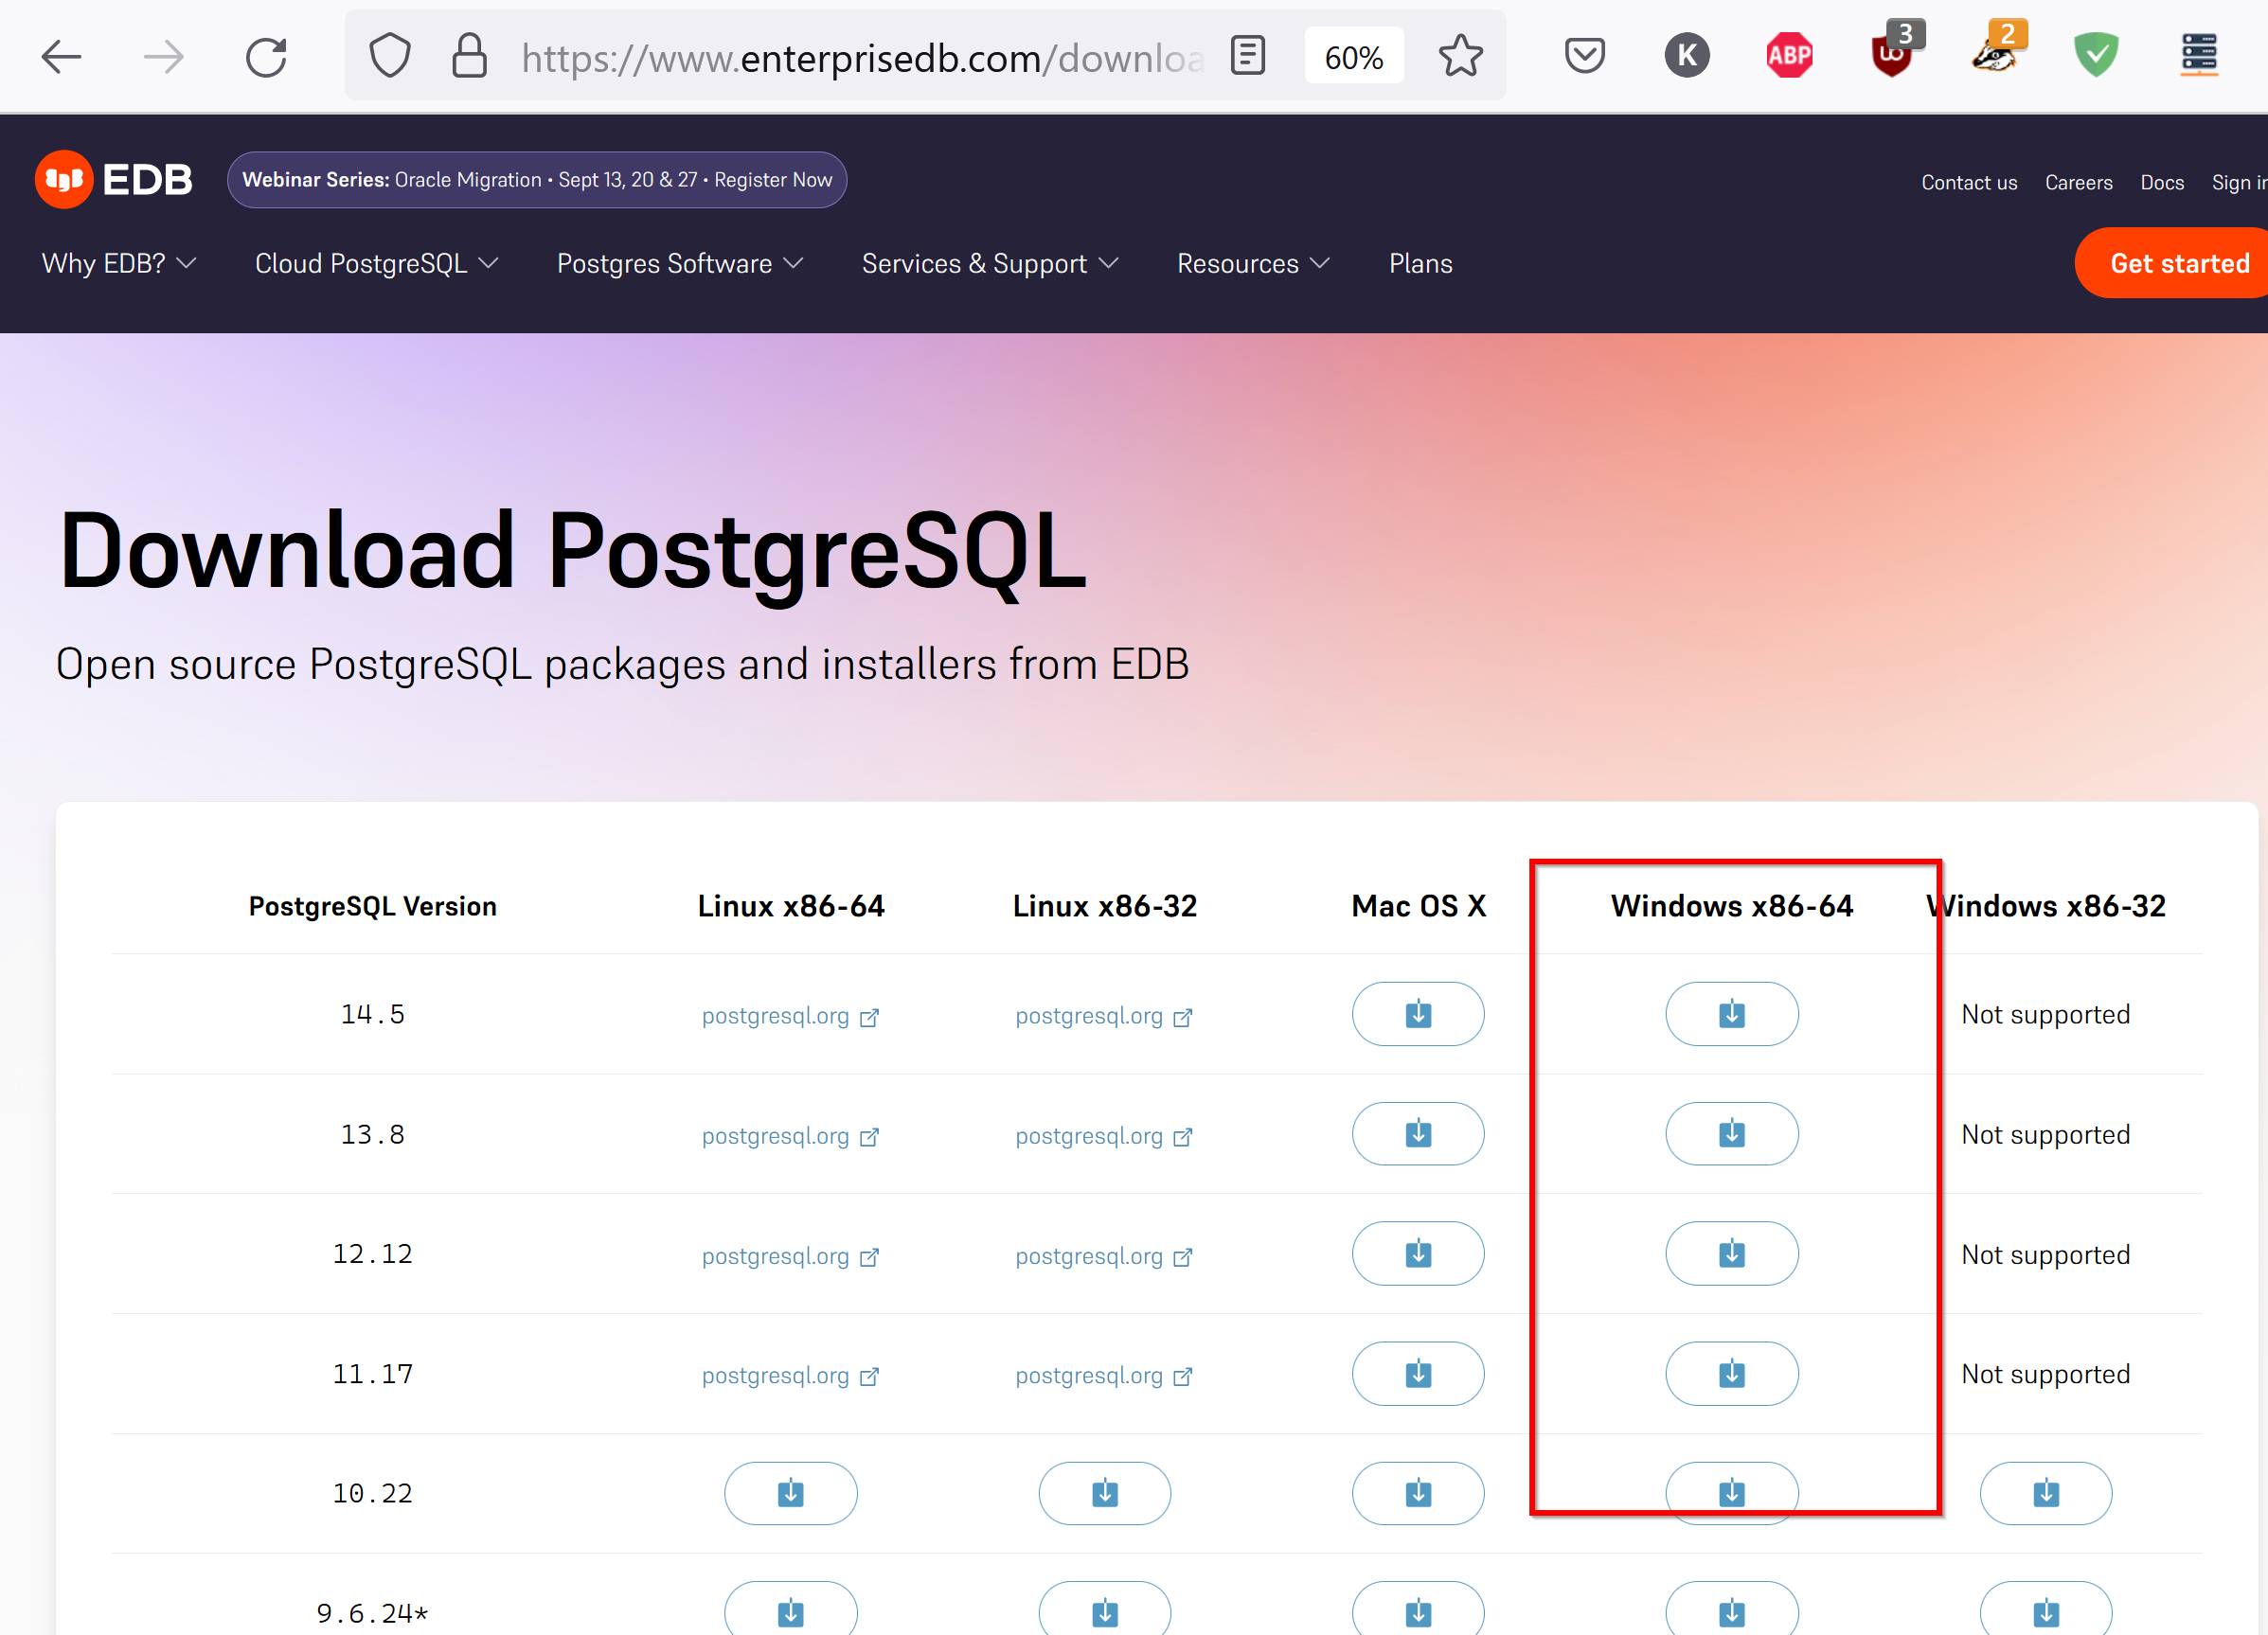Open the Docs link
Viewport: 2268px width, 1635px height.
coord(2161,182)
